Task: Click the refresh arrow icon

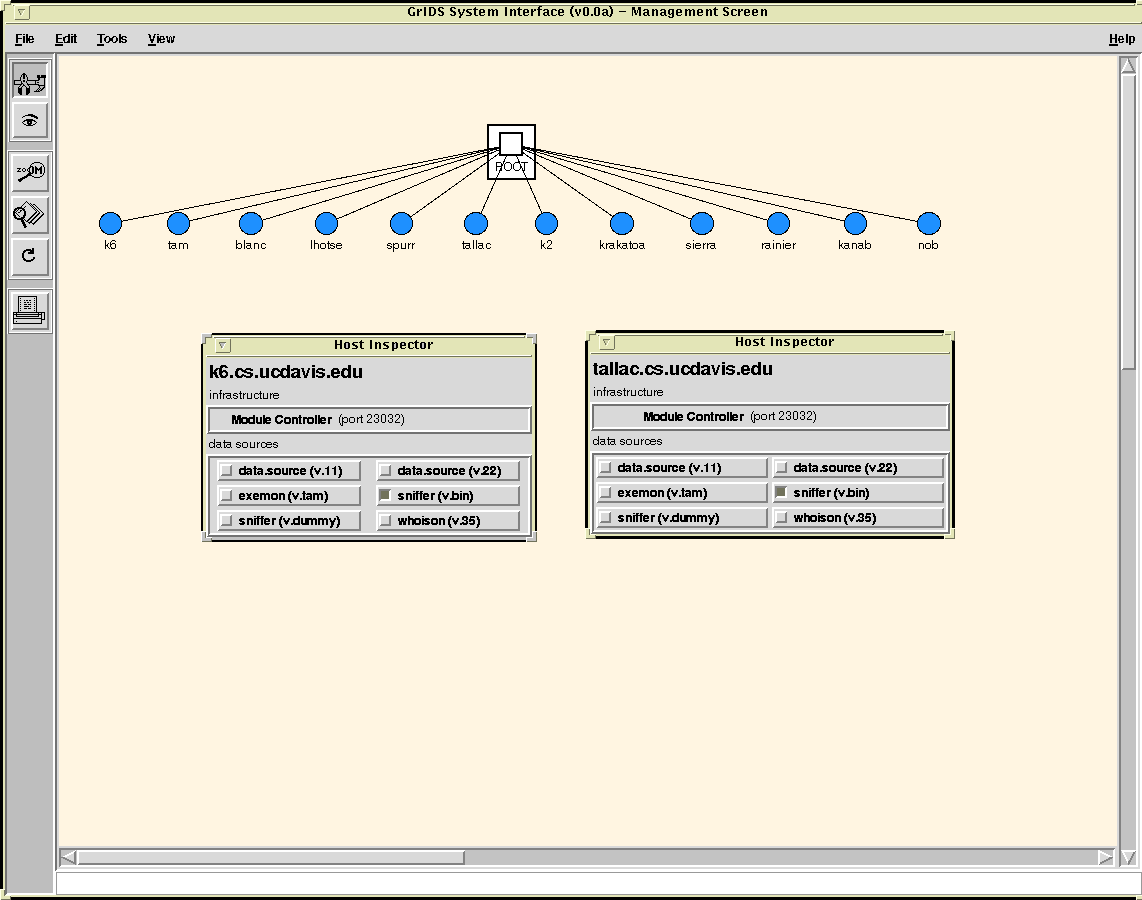Action: [x=30, y=255]
